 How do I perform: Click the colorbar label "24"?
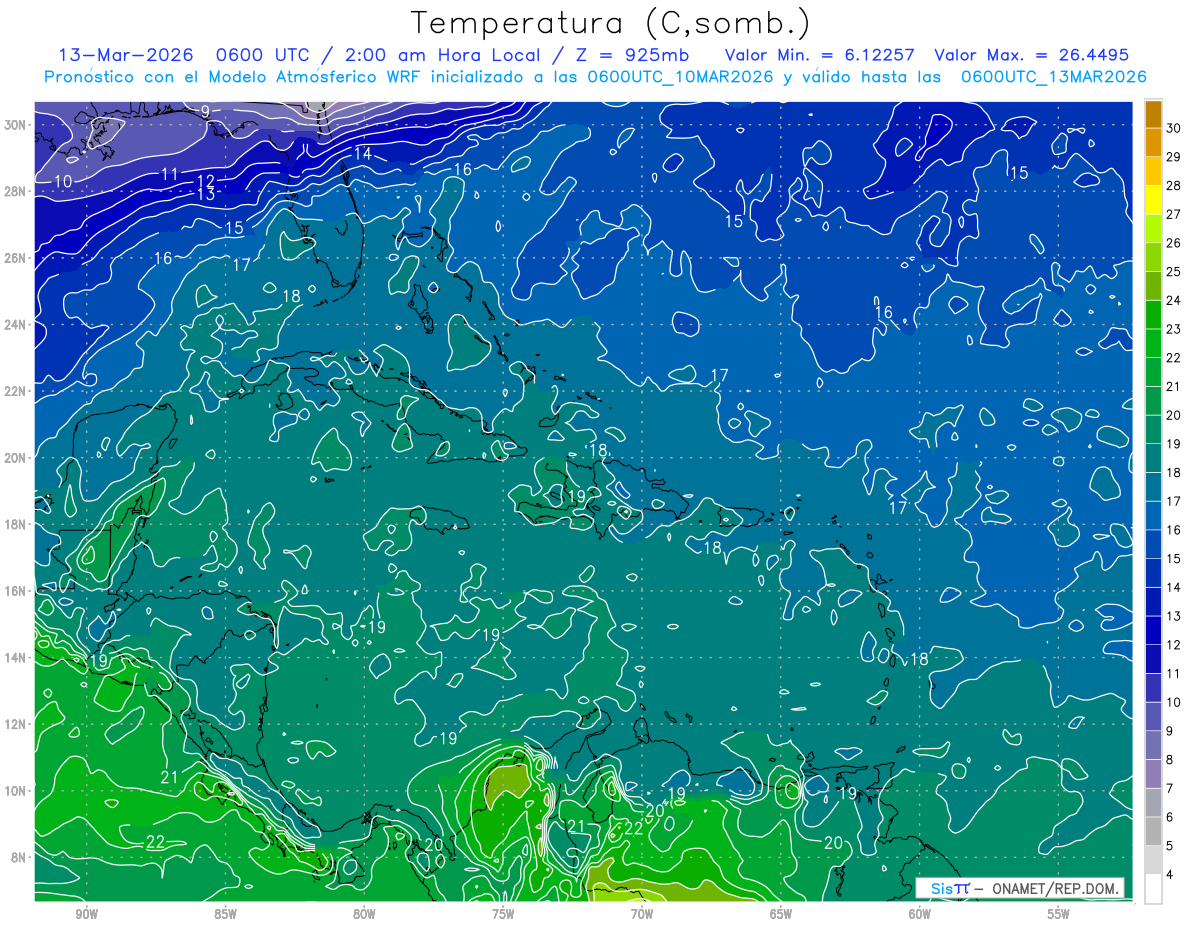pyautogui.click(x=1174, y=301)
